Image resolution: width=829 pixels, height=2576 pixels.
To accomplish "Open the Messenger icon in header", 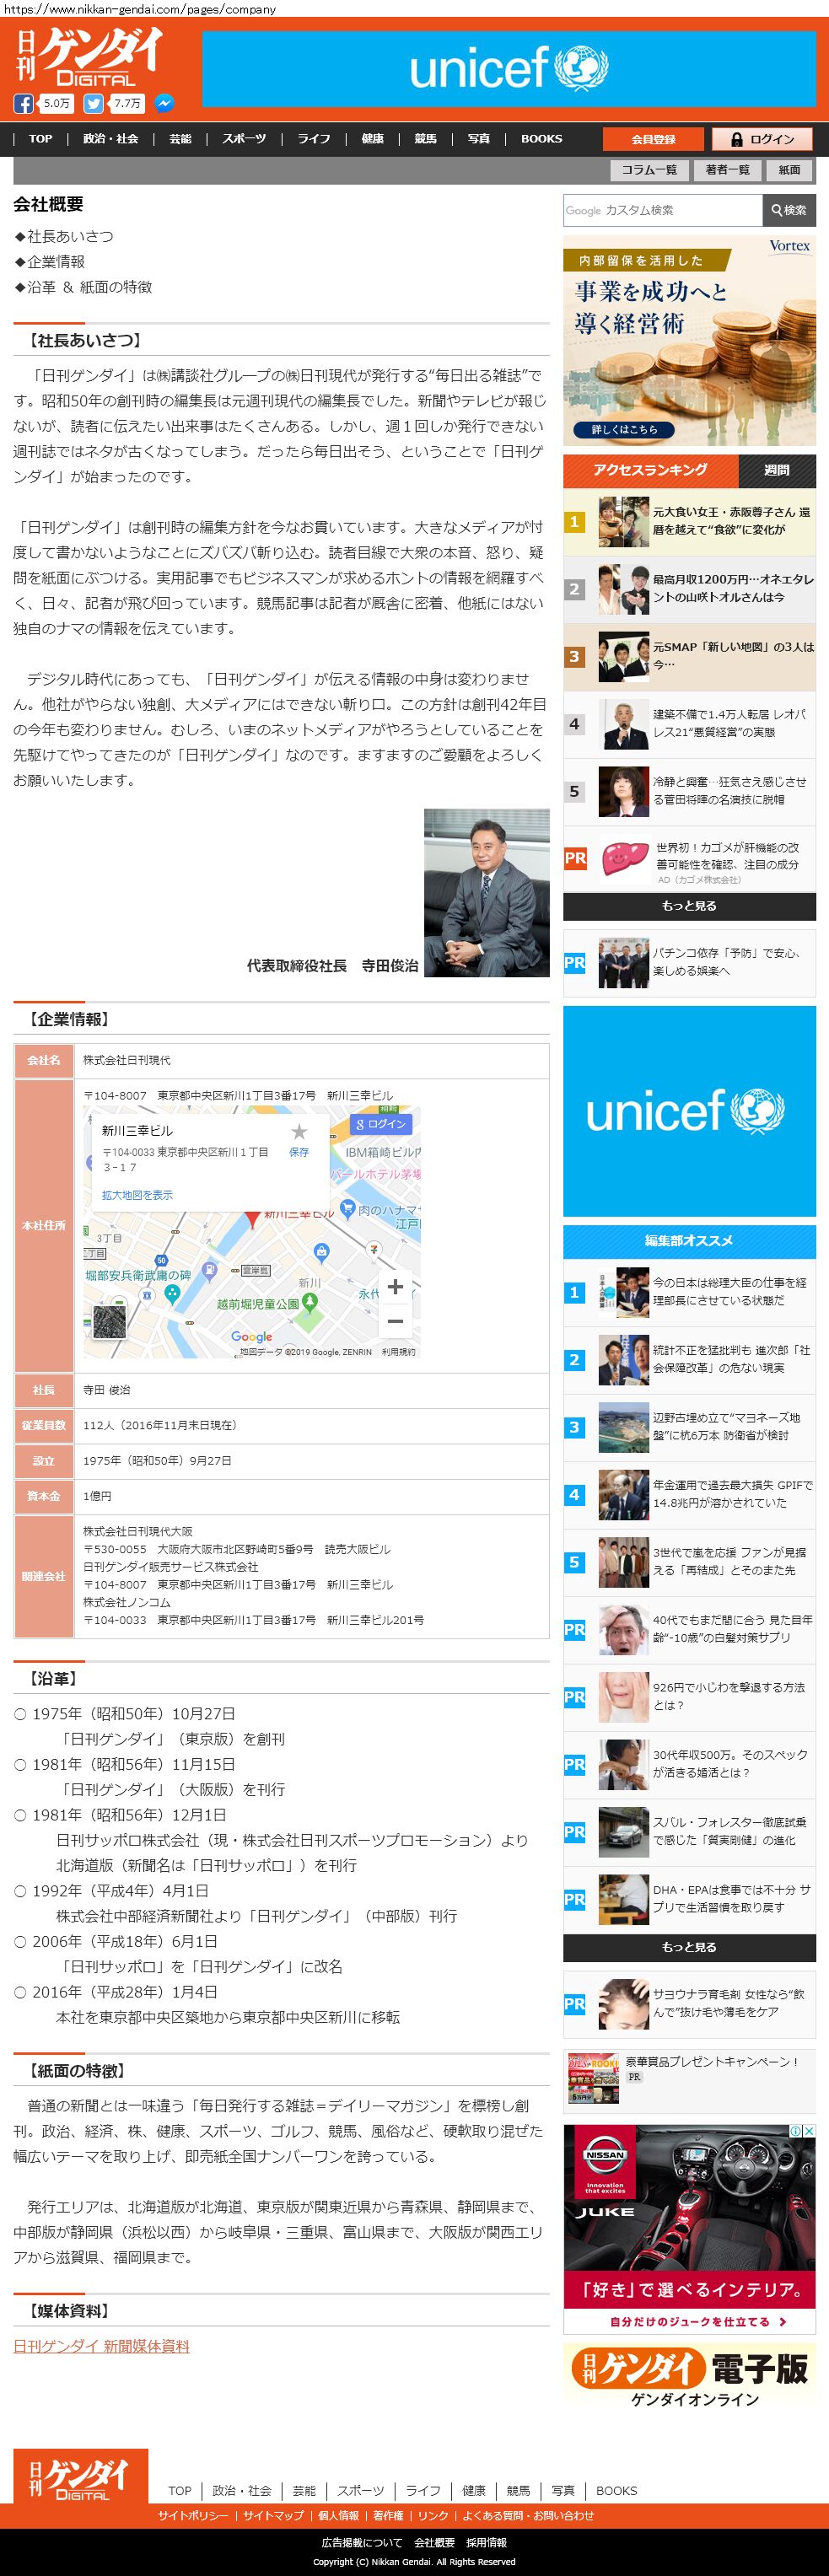I will point(164,103).
